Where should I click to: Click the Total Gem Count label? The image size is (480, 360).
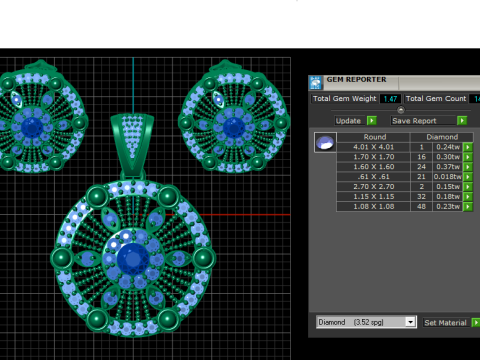[436, 99]
